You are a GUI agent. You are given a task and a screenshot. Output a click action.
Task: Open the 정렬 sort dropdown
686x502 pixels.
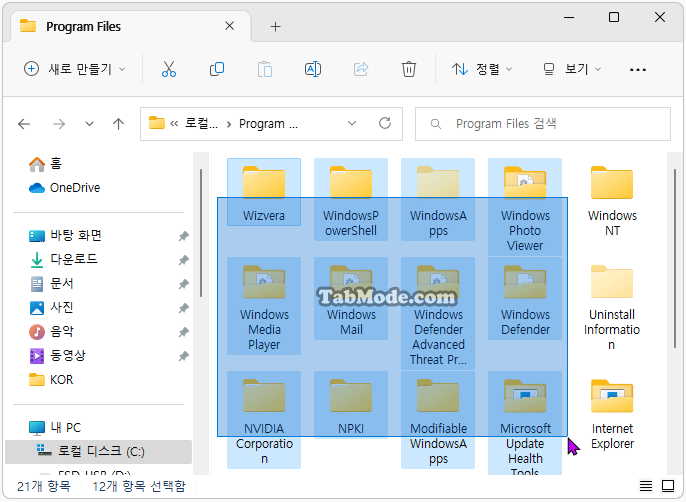coord(482,69)
